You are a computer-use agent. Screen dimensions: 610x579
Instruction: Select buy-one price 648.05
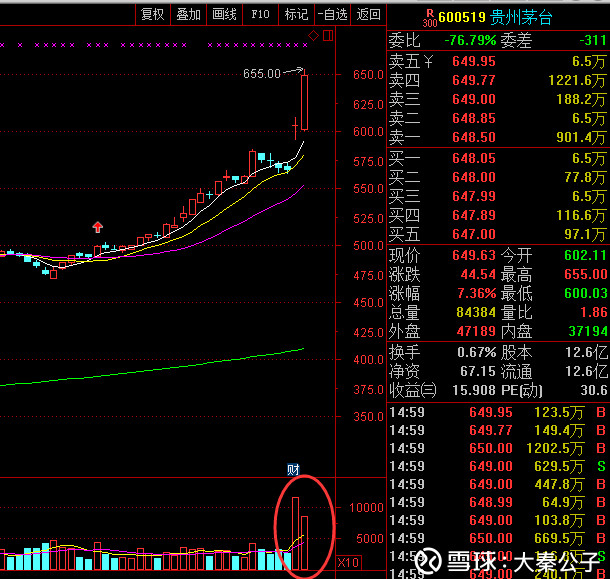click(x=474, y=158)
